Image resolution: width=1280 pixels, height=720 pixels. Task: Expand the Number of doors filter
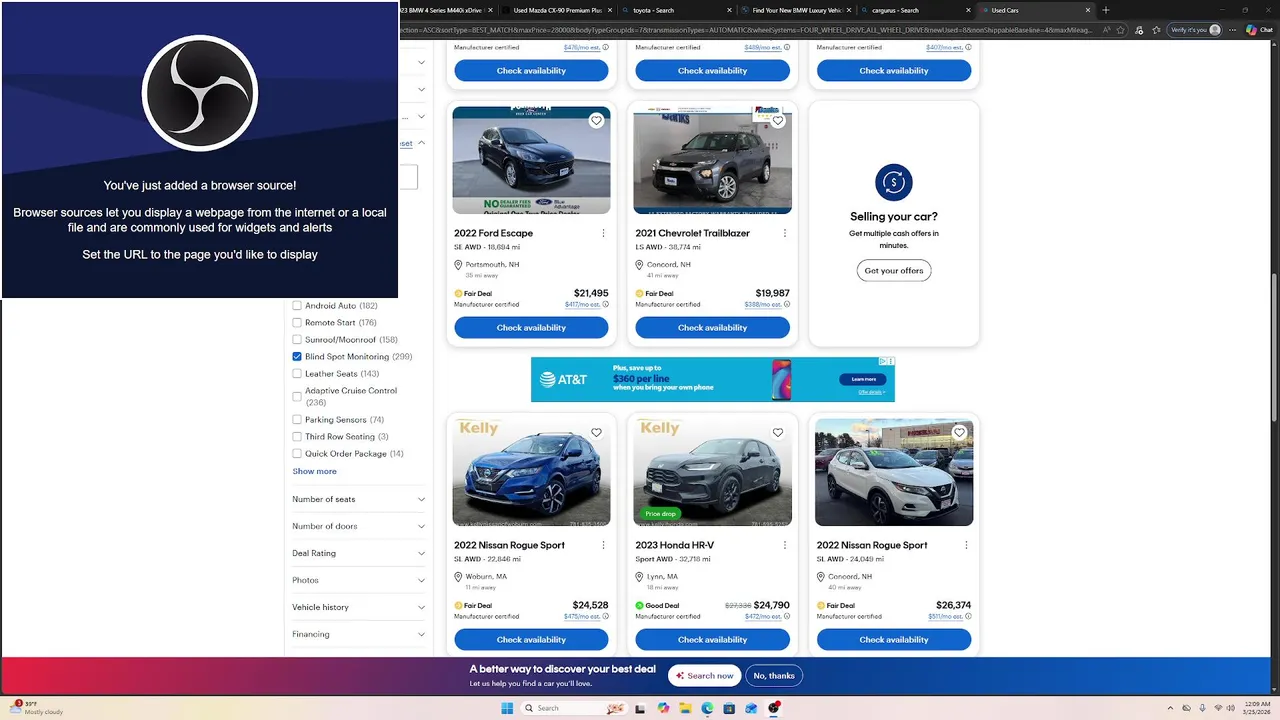point(358,526)
